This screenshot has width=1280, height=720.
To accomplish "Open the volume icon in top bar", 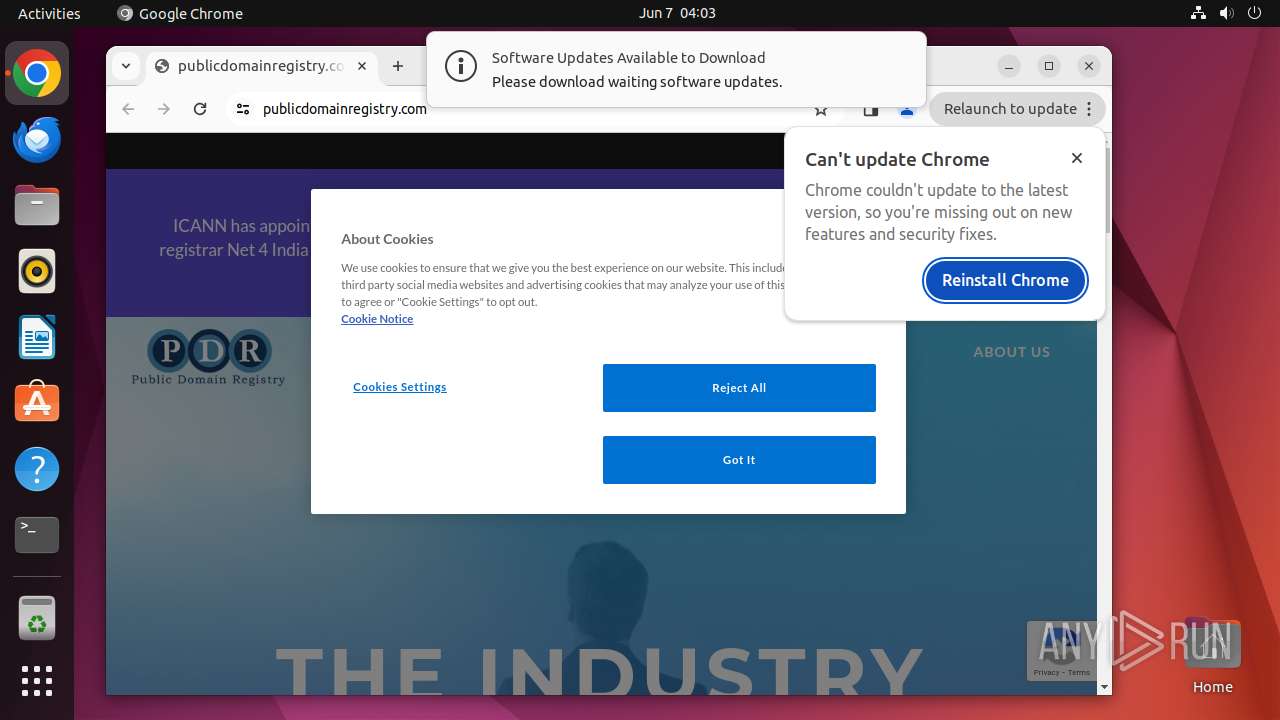I will [x=1227, y=13].
